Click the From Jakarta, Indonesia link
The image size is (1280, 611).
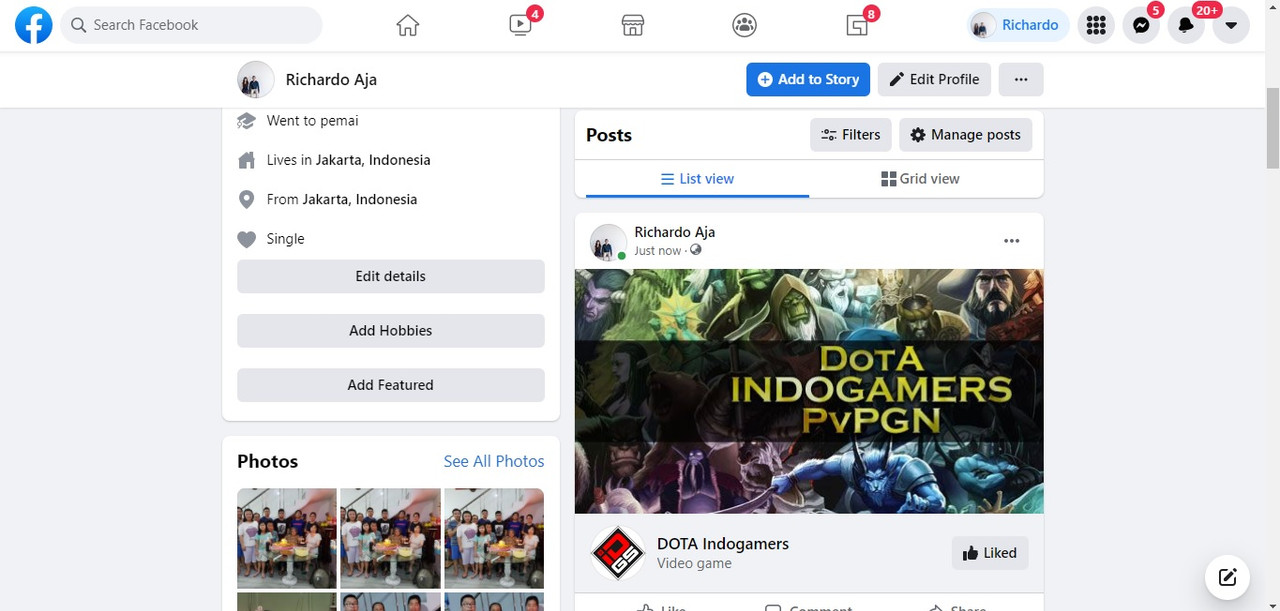coord(360,199)
